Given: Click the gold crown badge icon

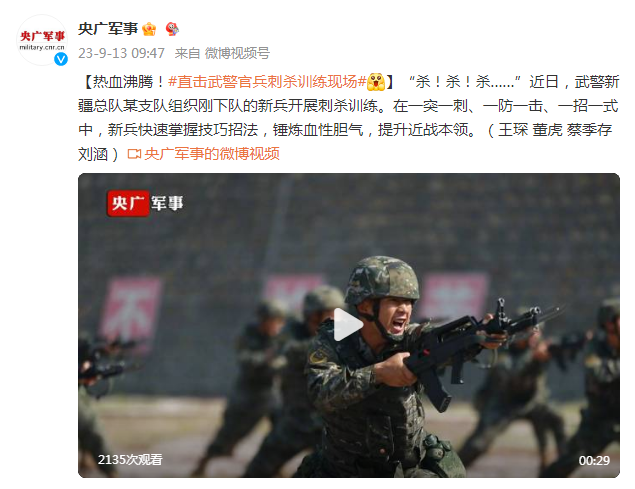Looking at the screenshot, I should pos(149,29).
